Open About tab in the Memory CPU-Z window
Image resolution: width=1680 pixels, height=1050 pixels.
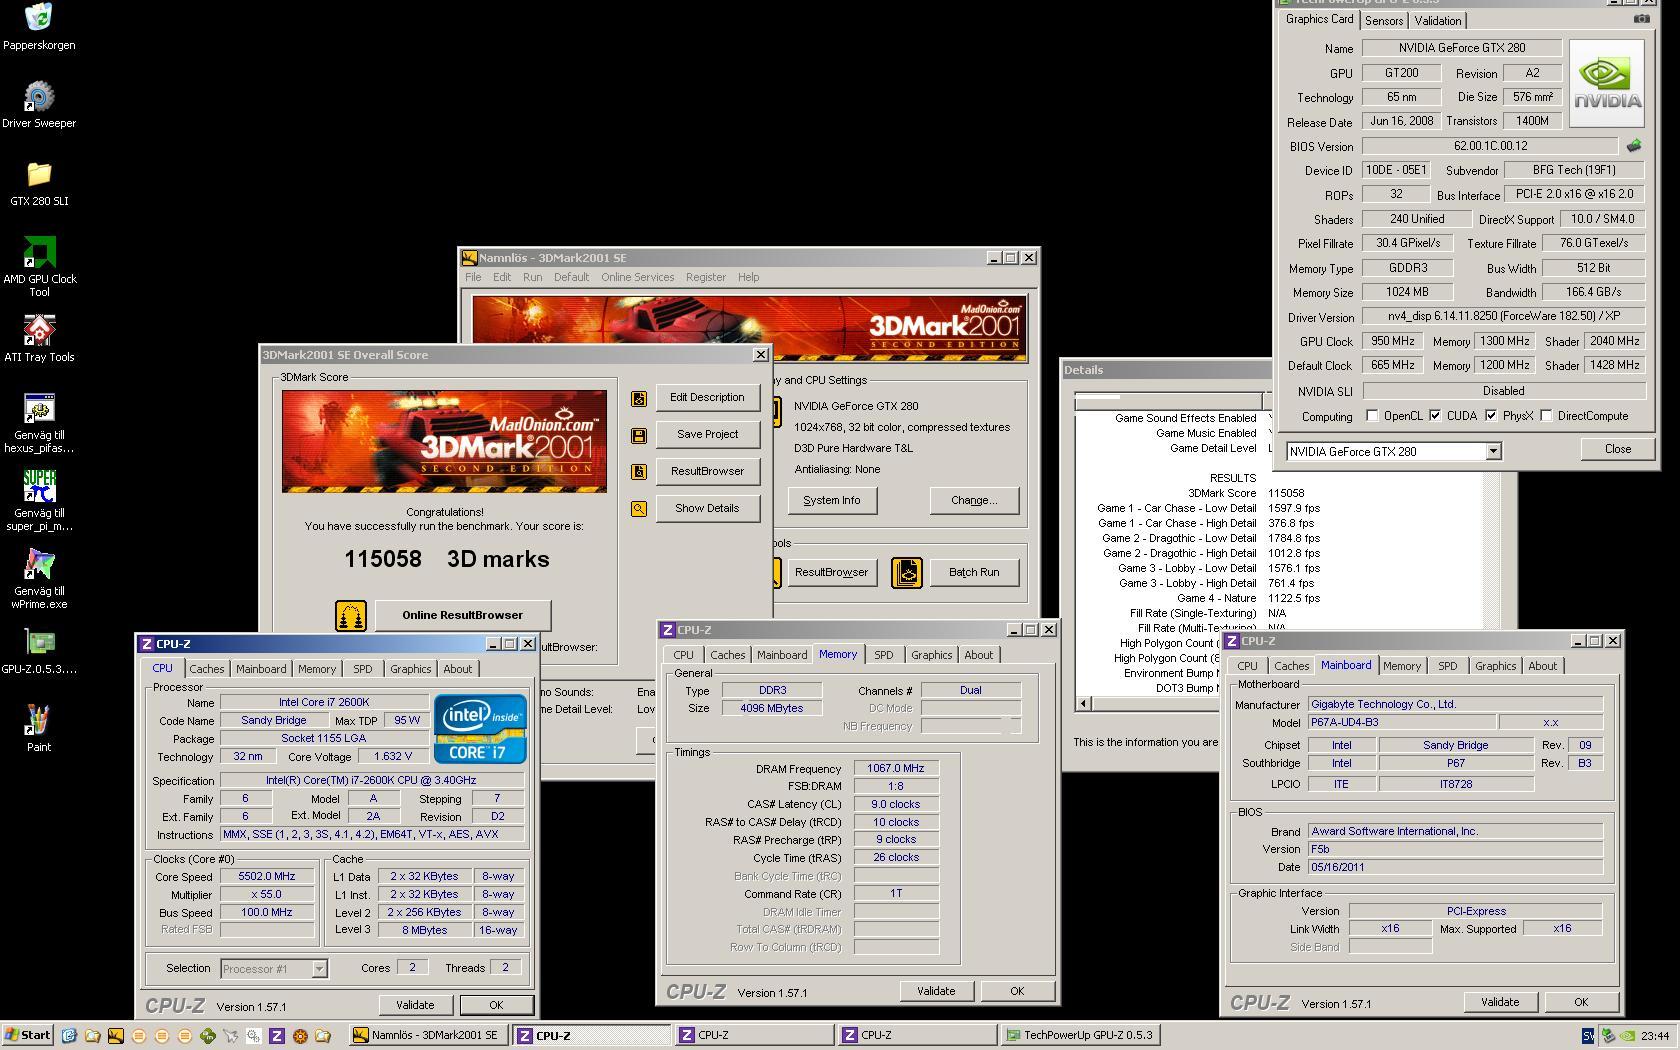[978, 655]
